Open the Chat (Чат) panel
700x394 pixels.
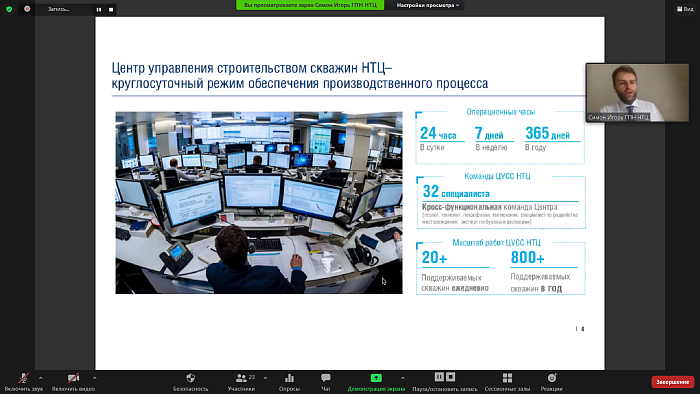(326, 378)
